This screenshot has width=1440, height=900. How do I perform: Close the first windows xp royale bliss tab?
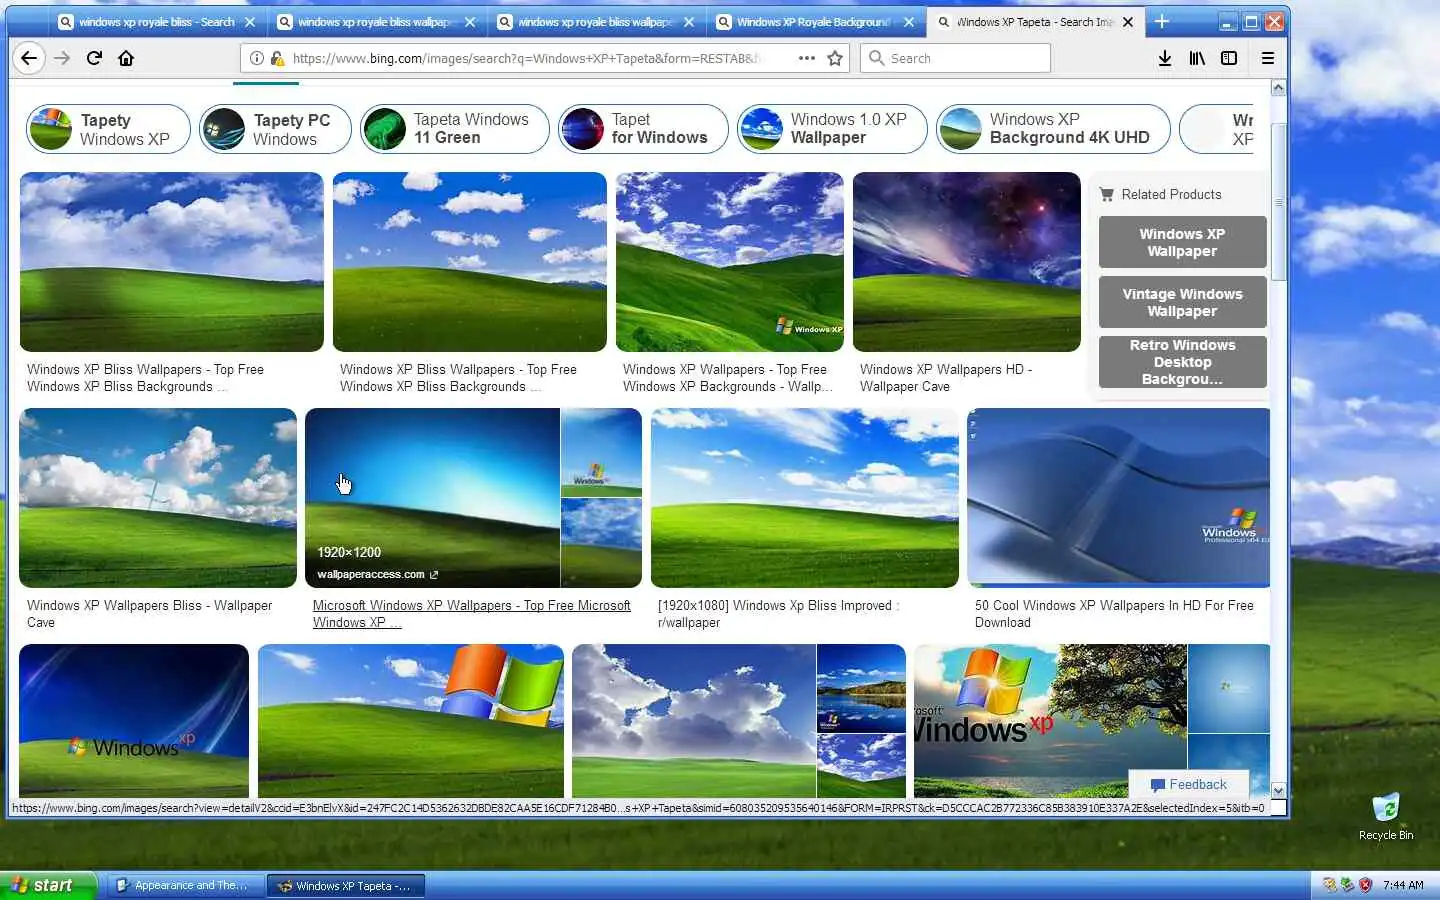click(x=250, y=21)
